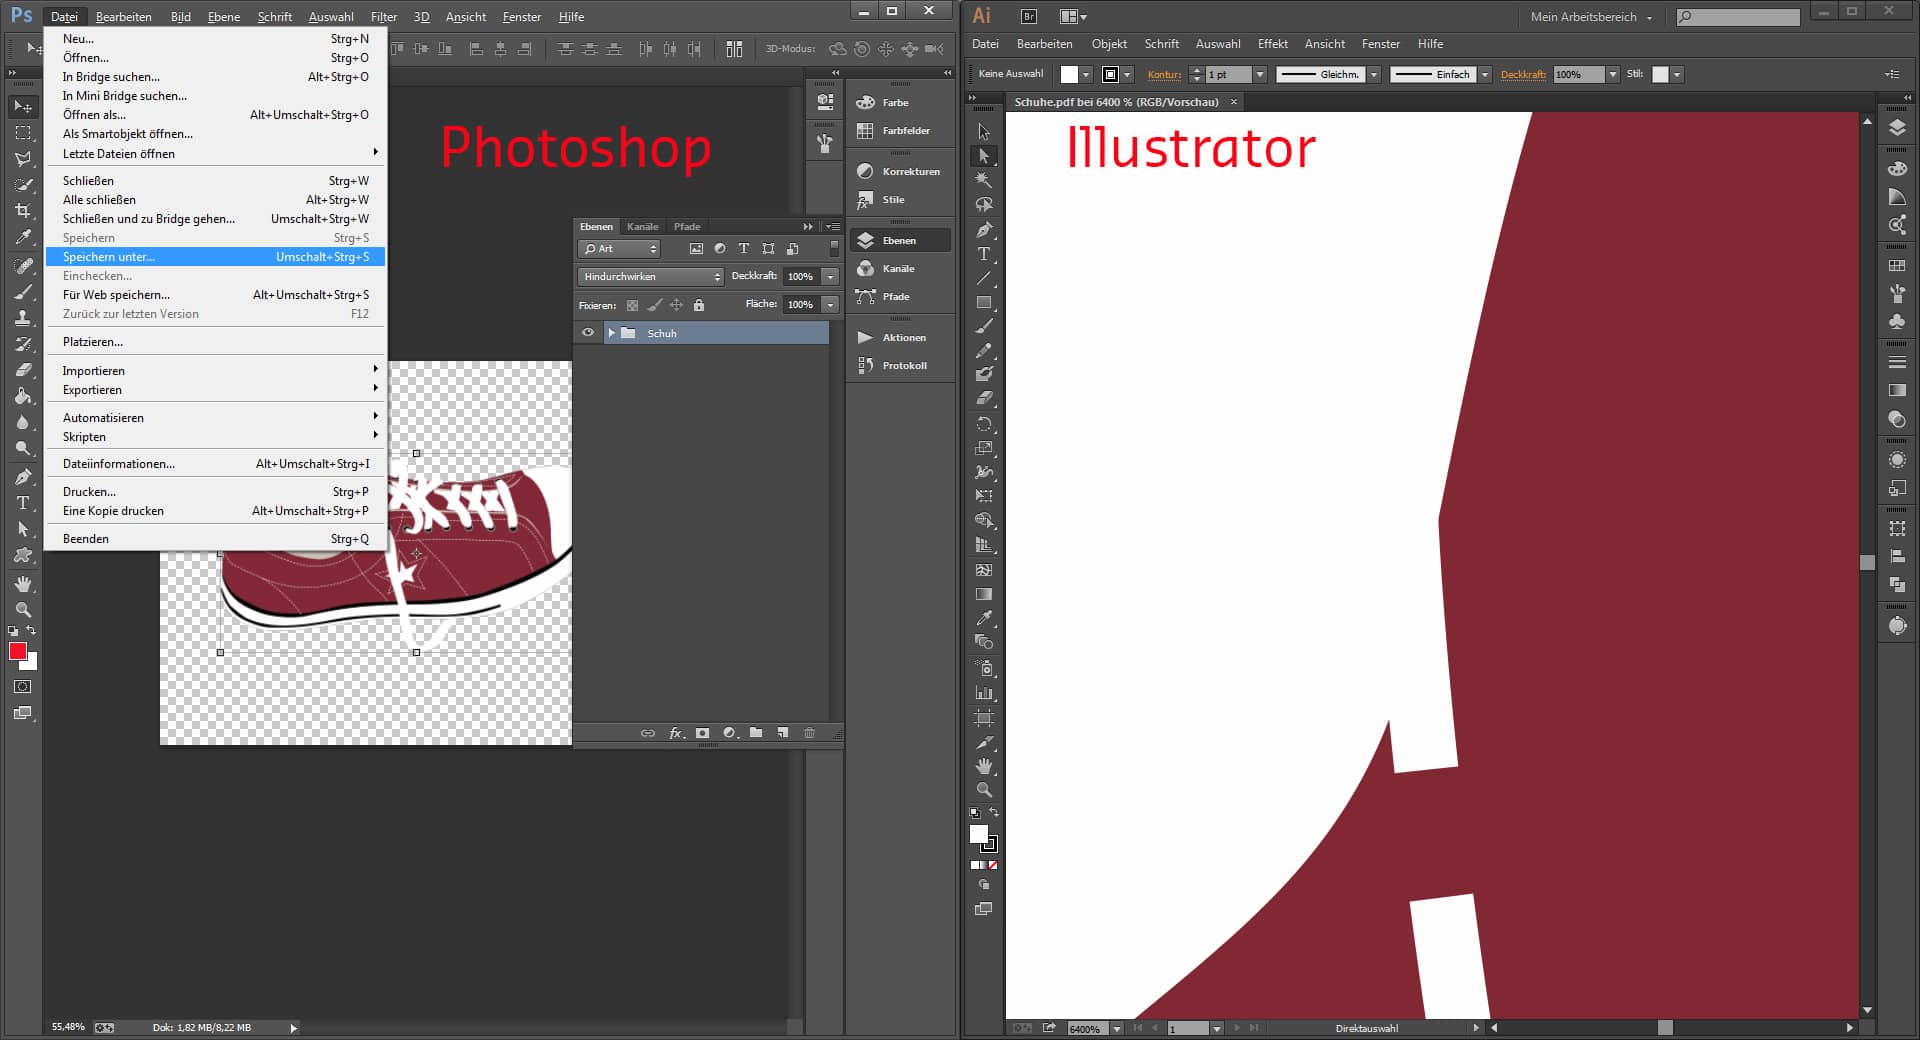The height and width of the screenshot is (1040, 1920).
Task: Click the red foreground color swatch
Action: pyautogui.click(x=17, y=652)
